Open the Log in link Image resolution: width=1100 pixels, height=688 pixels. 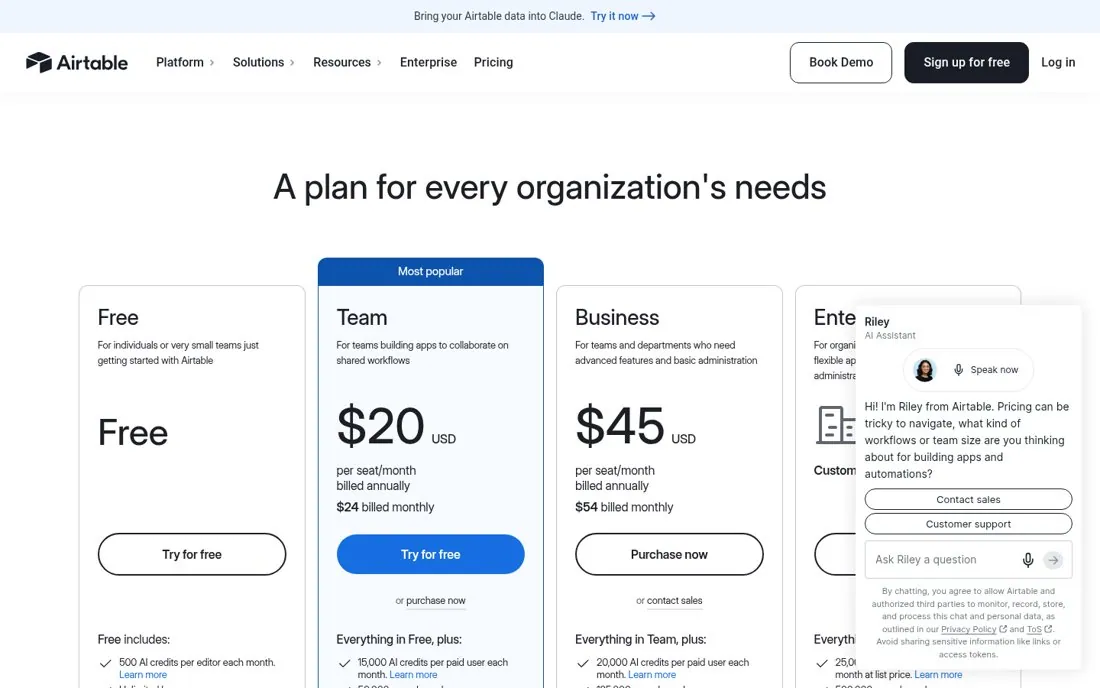(1058, 62)
